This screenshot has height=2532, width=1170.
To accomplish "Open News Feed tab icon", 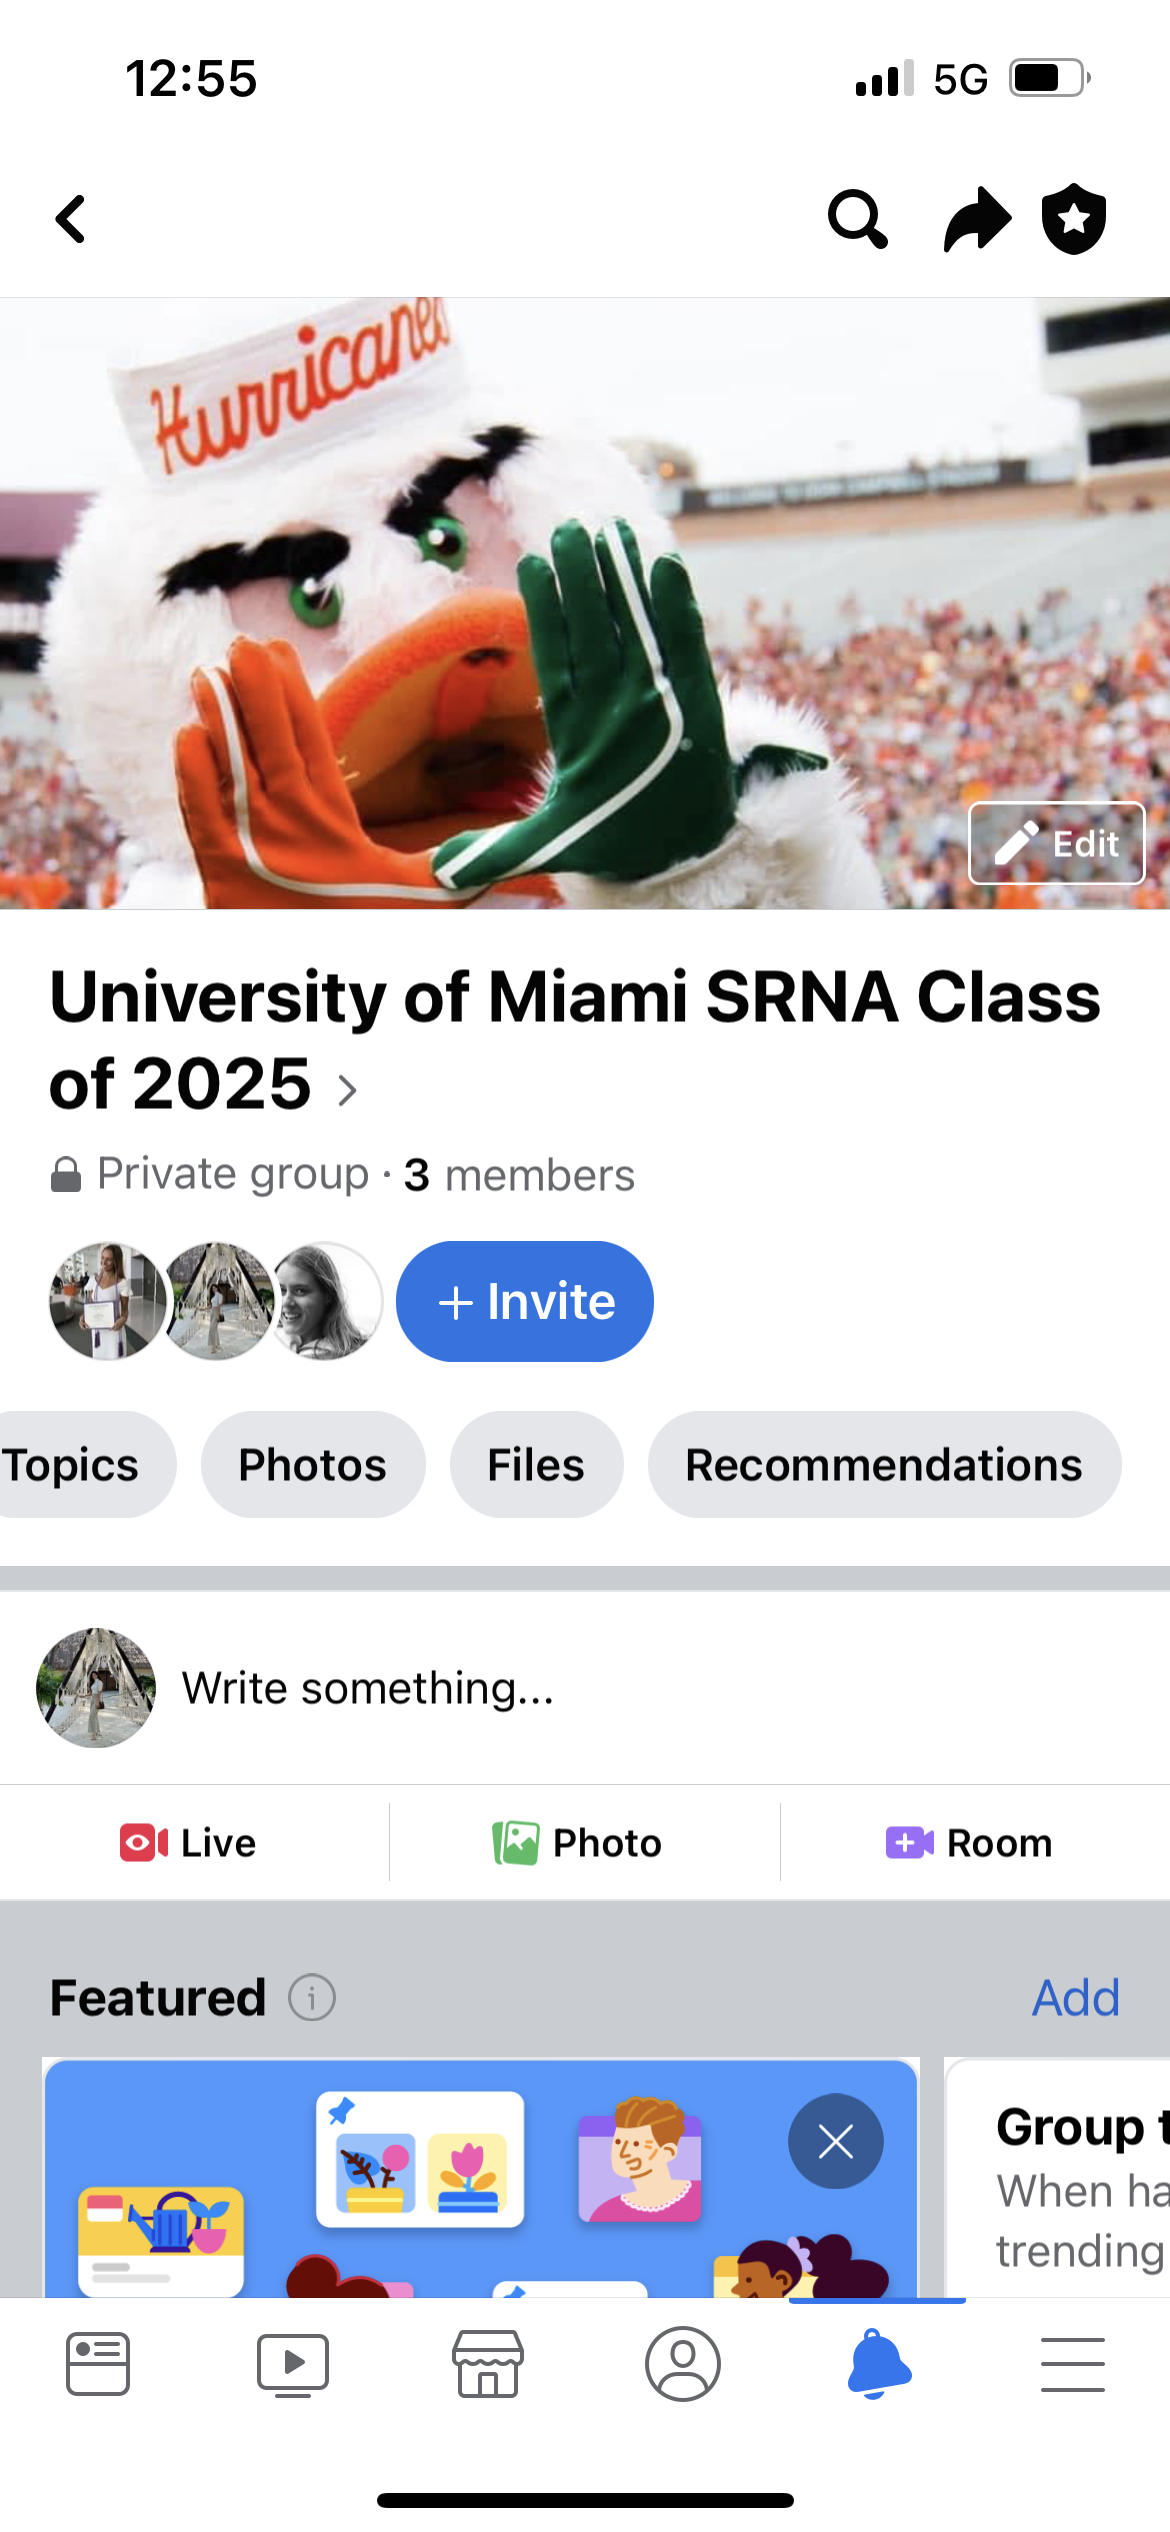I will [x=98, y=2364].
